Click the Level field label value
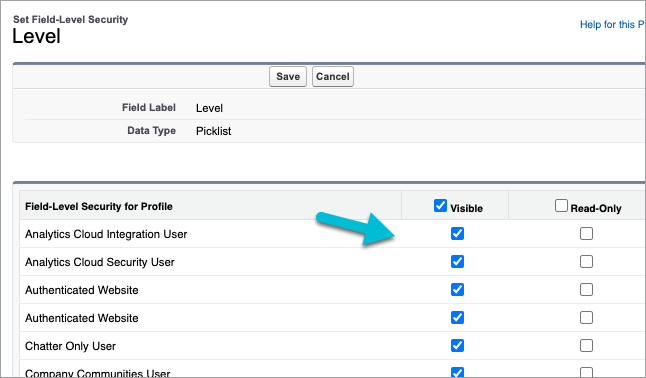Viewport: 646px width, 378px height. (209, 108)
